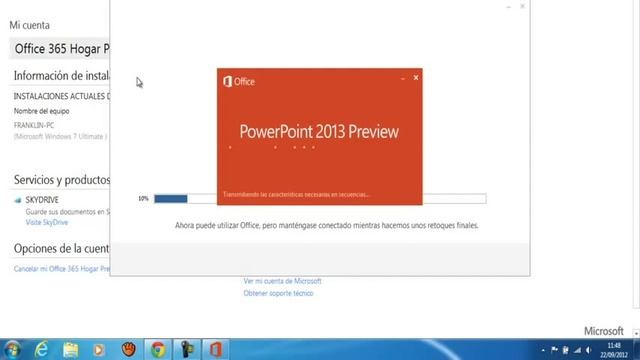Screen dimensions: 640x360
Task: Open the network signal tray icon
Action: pos(577,350)
